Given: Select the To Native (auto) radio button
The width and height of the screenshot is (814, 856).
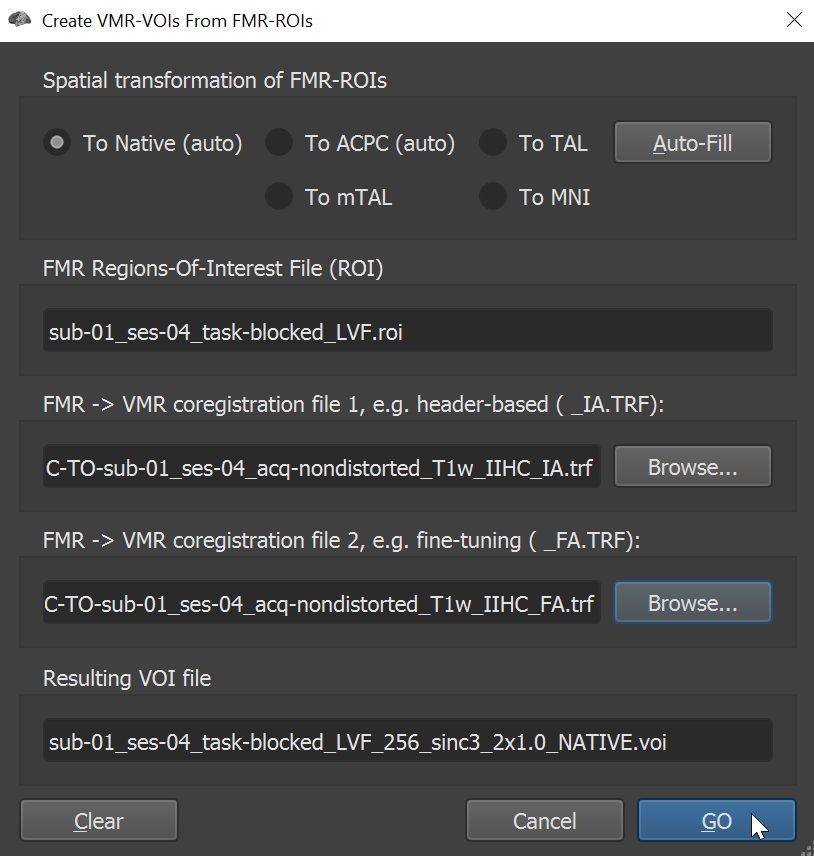Looking at the screenshot, I should 57,143.
